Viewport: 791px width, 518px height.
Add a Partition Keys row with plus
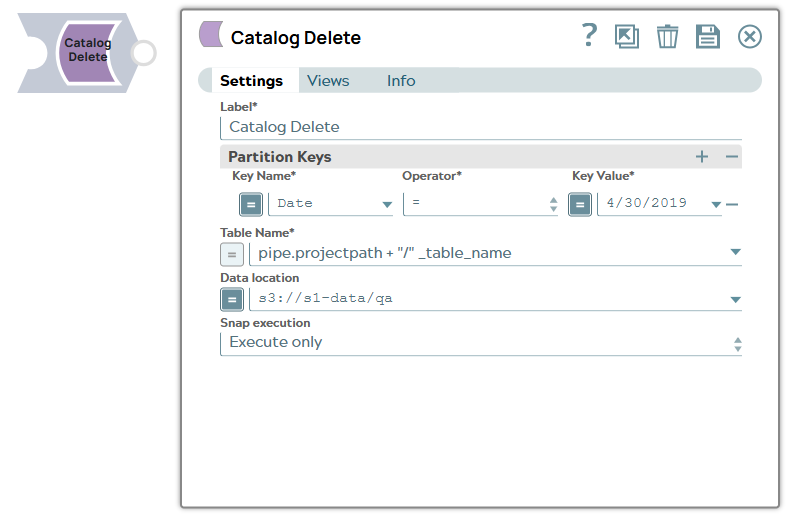(x=702, y=157)
